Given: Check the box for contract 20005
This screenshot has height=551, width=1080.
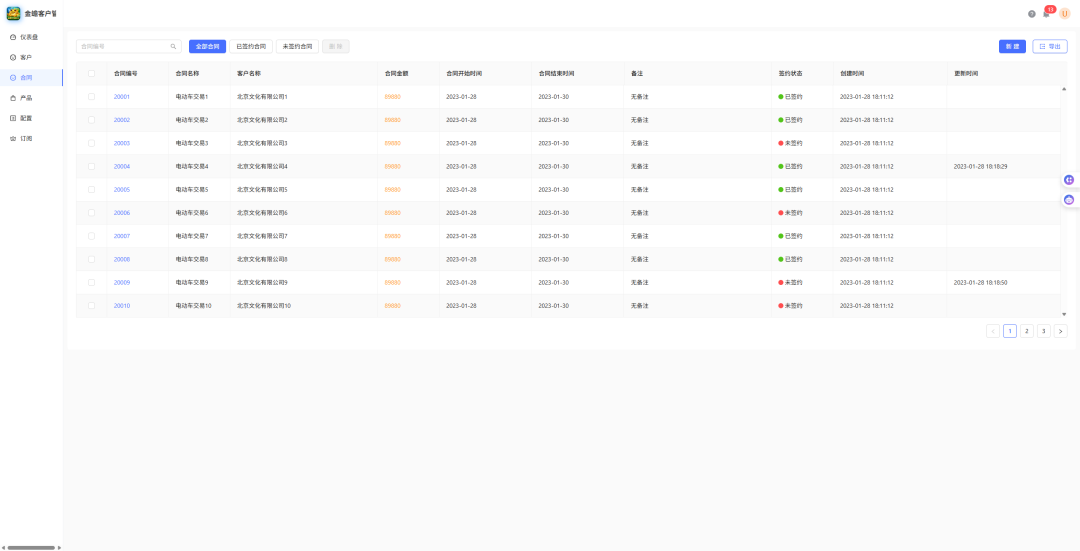Looking at the screenshot, I should (92, 189).
